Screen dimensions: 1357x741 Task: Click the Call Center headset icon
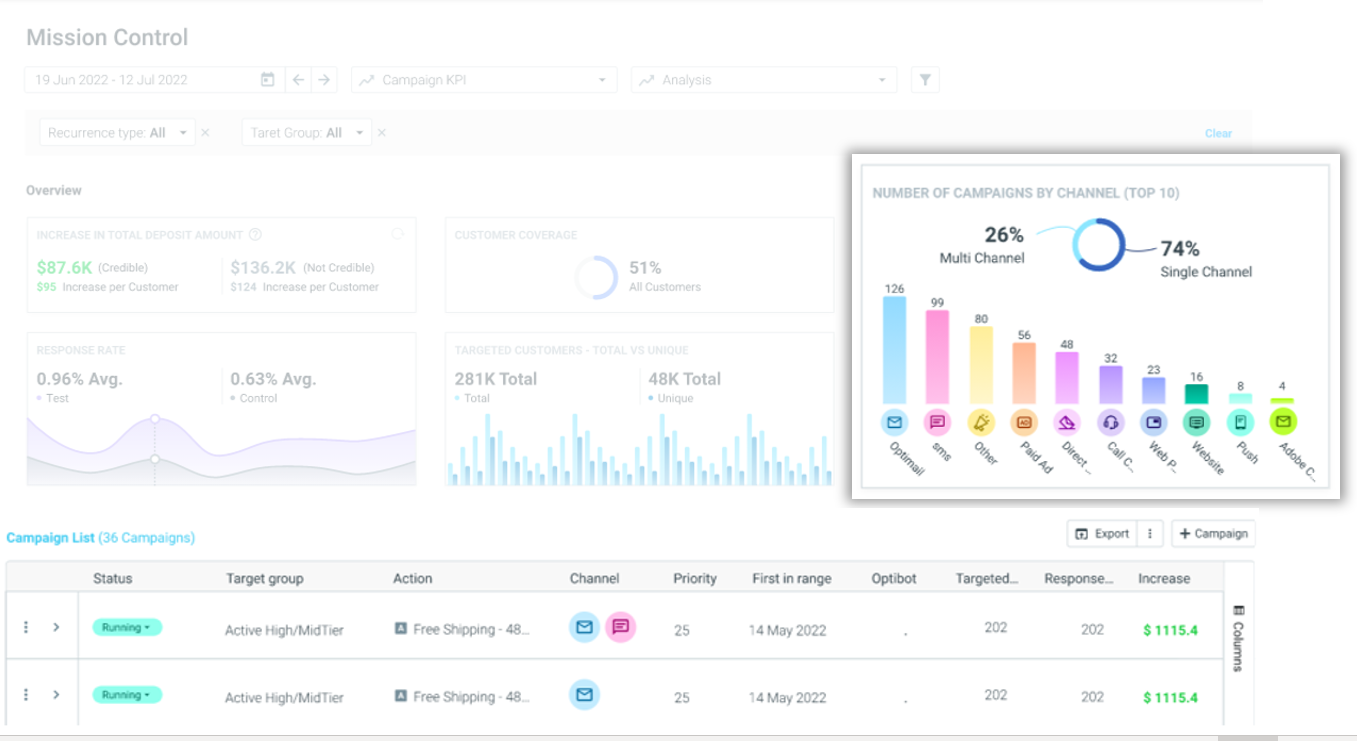pyautogui.click(x=1110, y=422)
